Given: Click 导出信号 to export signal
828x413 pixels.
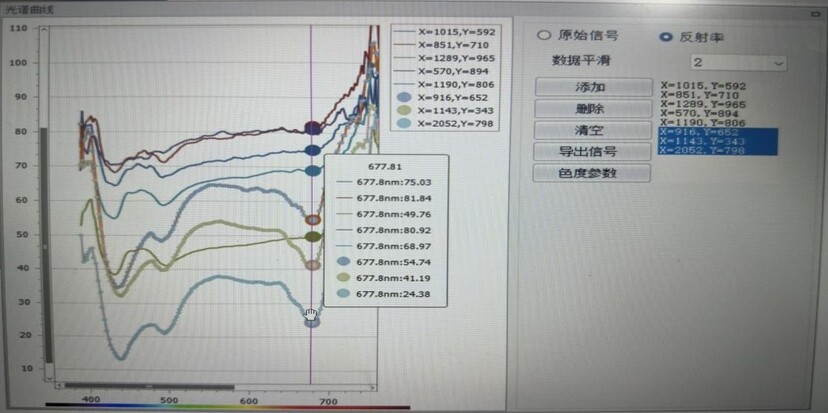Looking at the screenshot, I should 592,152.
